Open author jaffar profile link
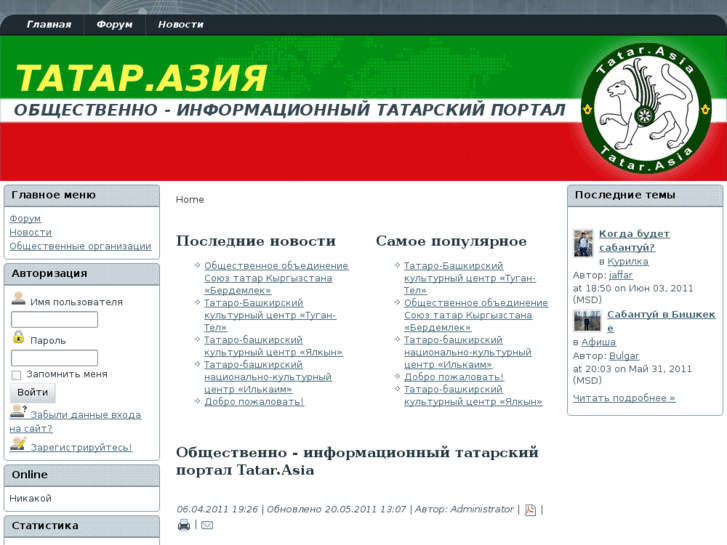Screen dimensions: 727x545 click(621, 275)
